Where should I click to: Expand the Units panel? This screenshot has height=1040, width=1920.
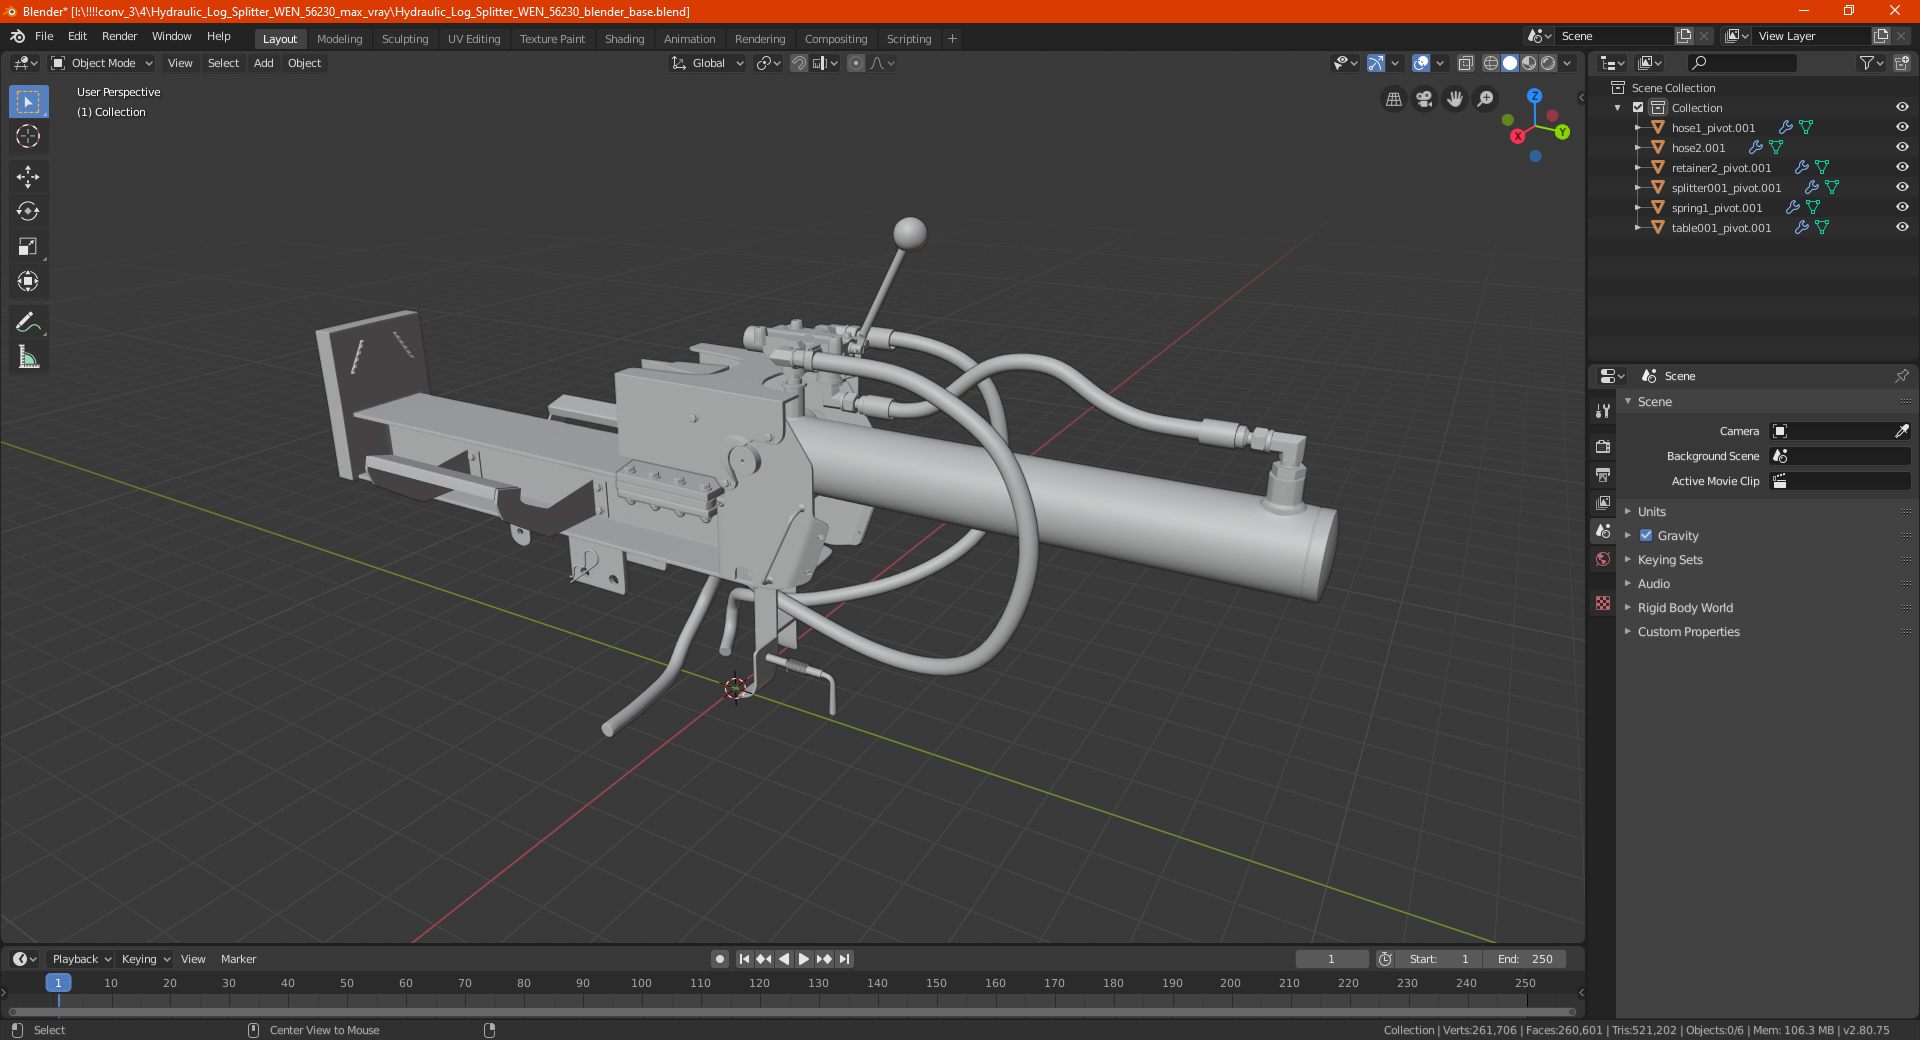[x=1651, y=512]
